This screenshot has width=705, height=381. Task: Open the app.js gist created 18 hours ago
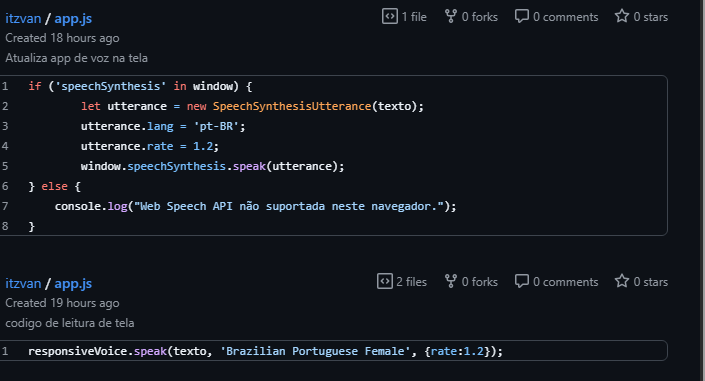coord(73,19)
